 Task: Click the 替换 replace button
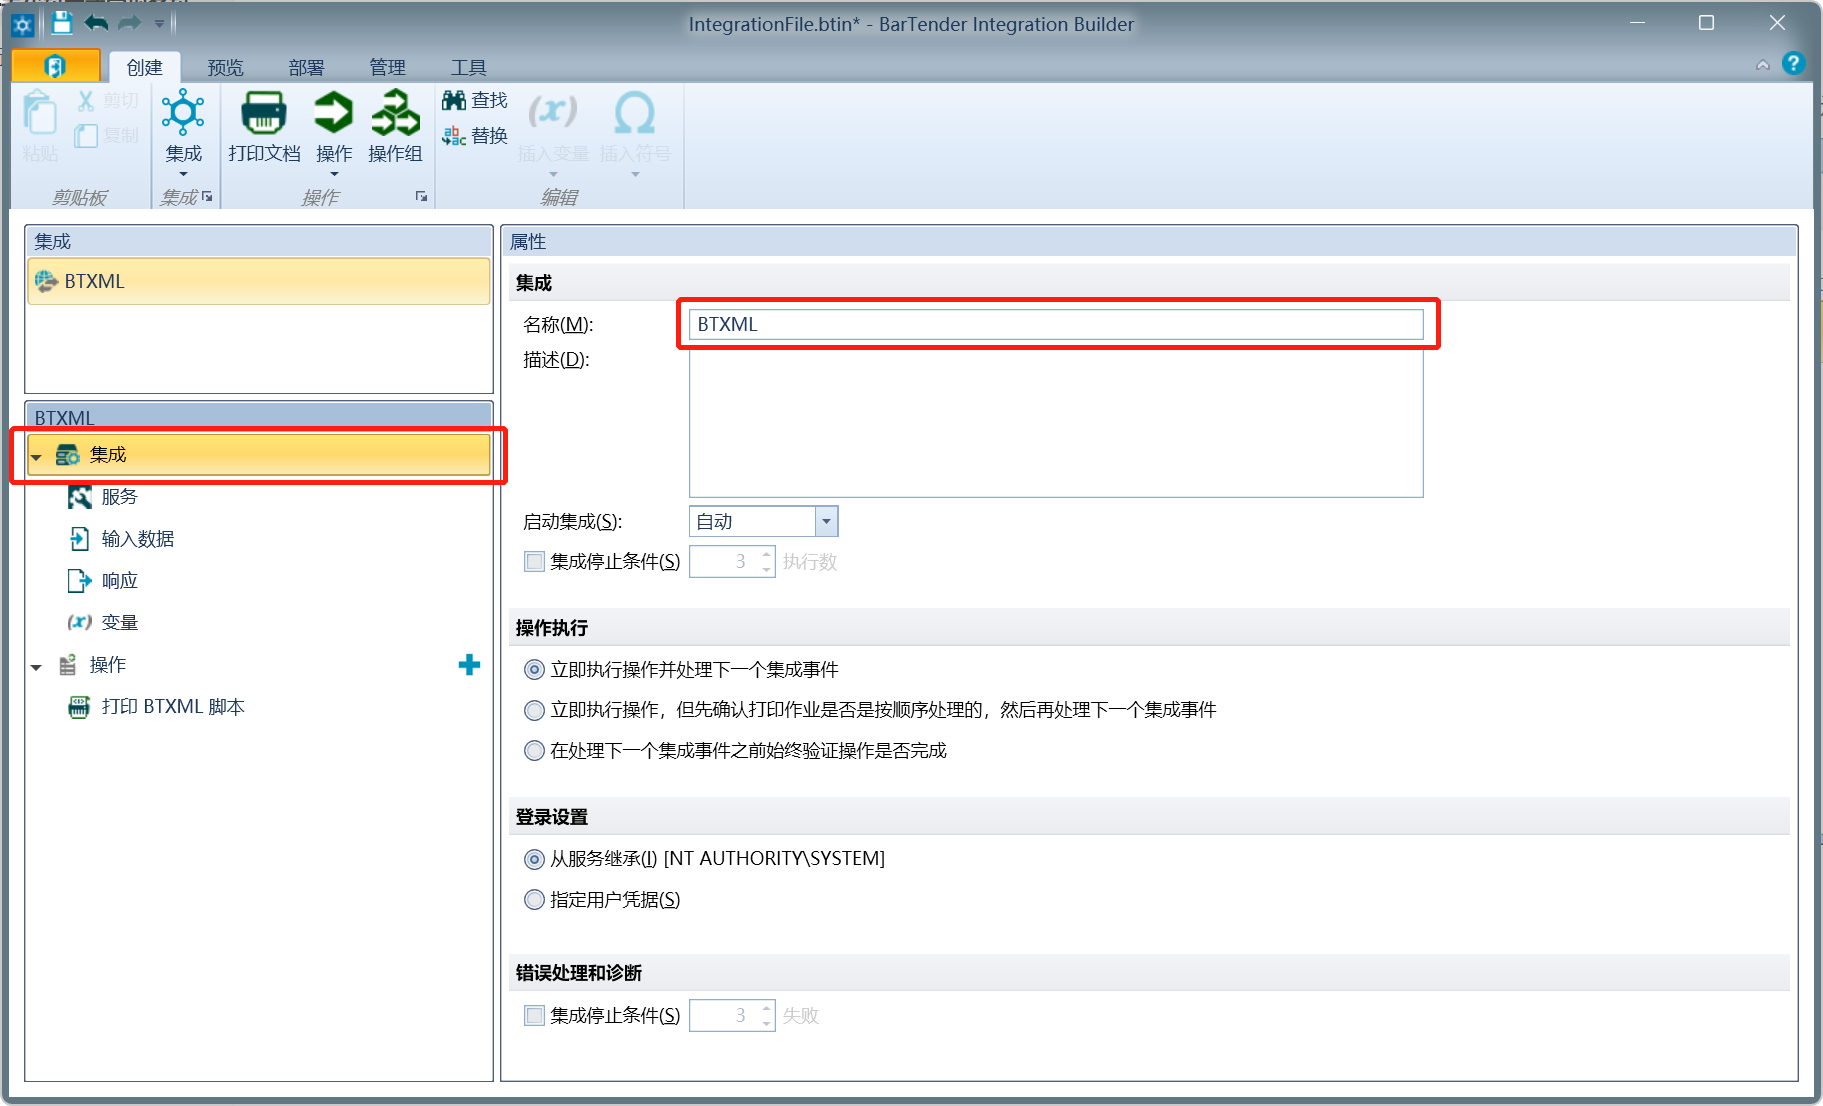475,135
